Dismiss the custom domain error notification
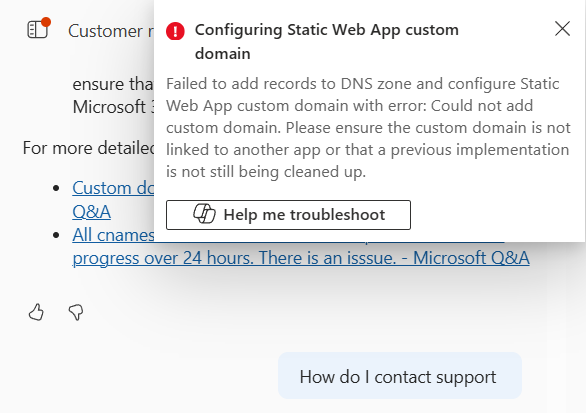The height and width of the screenshot is (413, 586). click(562, 29)
